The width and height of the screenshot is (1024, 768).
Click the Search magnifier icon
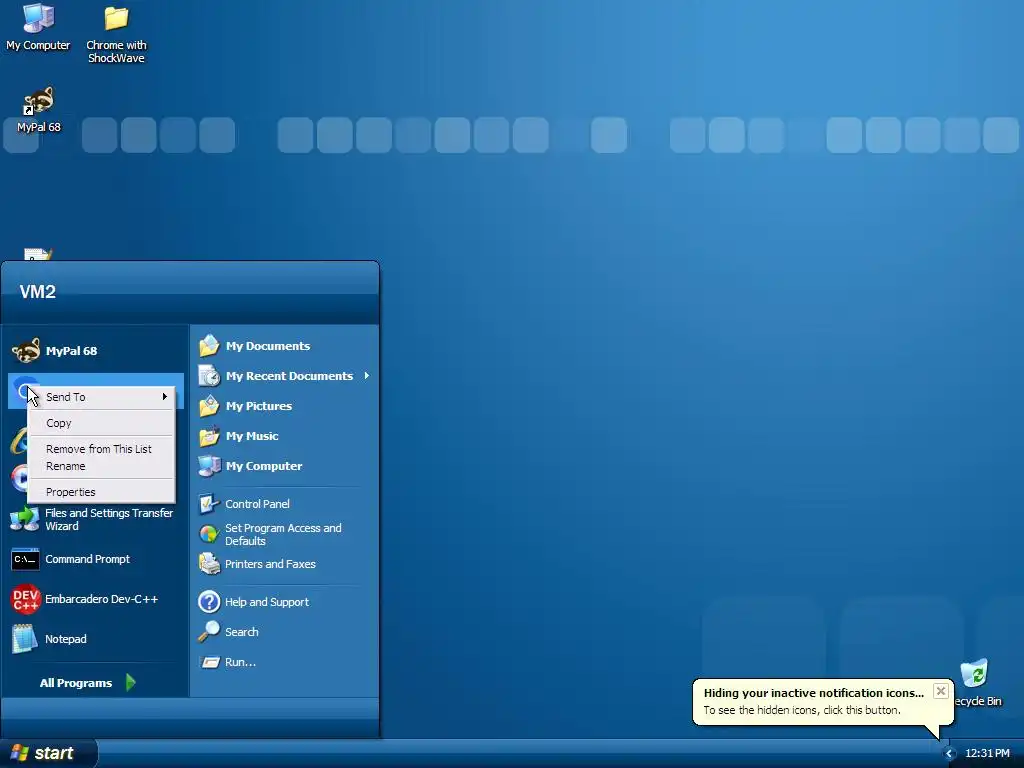click(209, 632)
